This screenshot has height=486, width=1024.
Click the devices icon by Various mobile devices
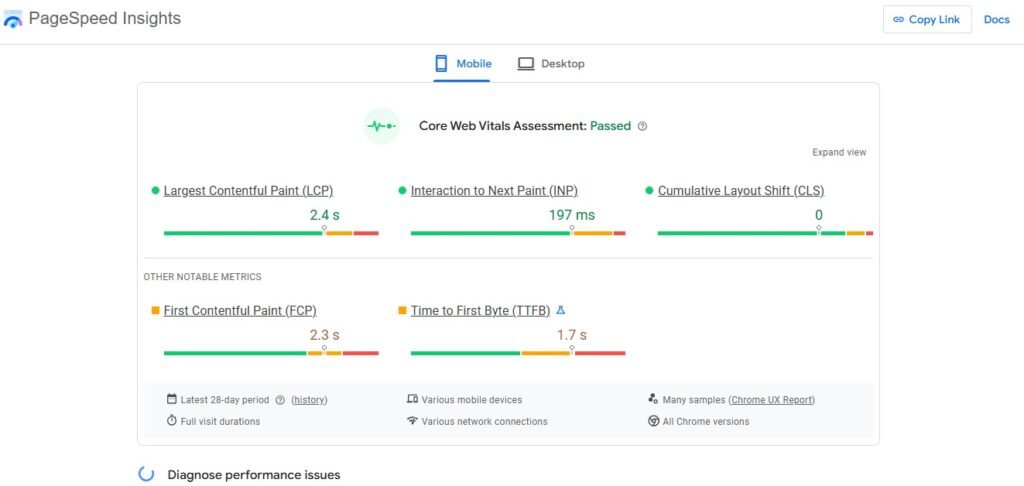pos(412,400)
